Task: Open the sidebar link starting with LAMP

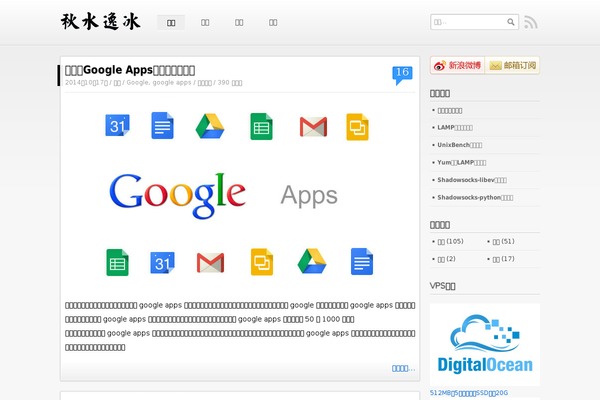Action: pyautogui.click(x=455, y=127)
